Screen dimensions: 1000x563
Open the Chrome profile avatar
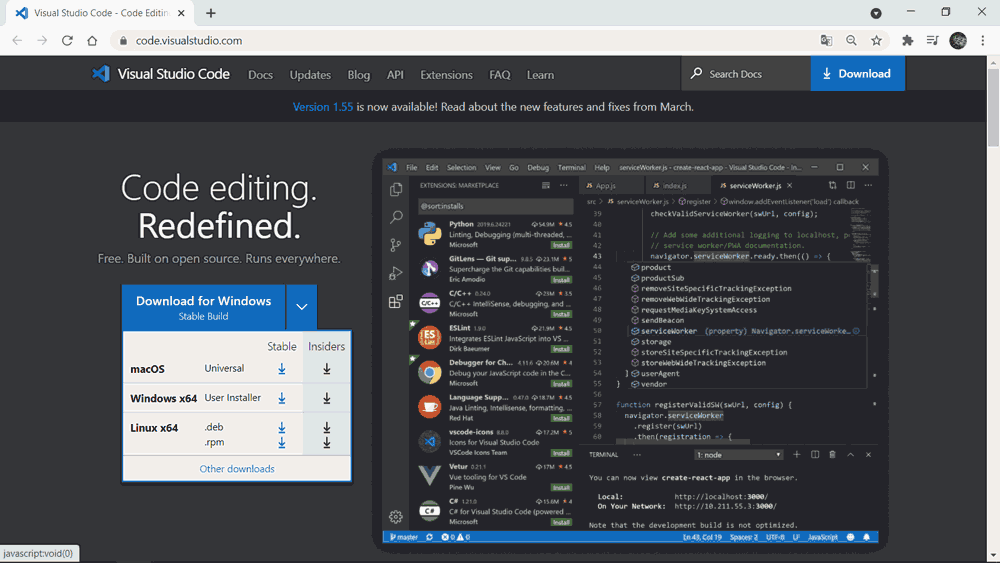tap(958, 40)
